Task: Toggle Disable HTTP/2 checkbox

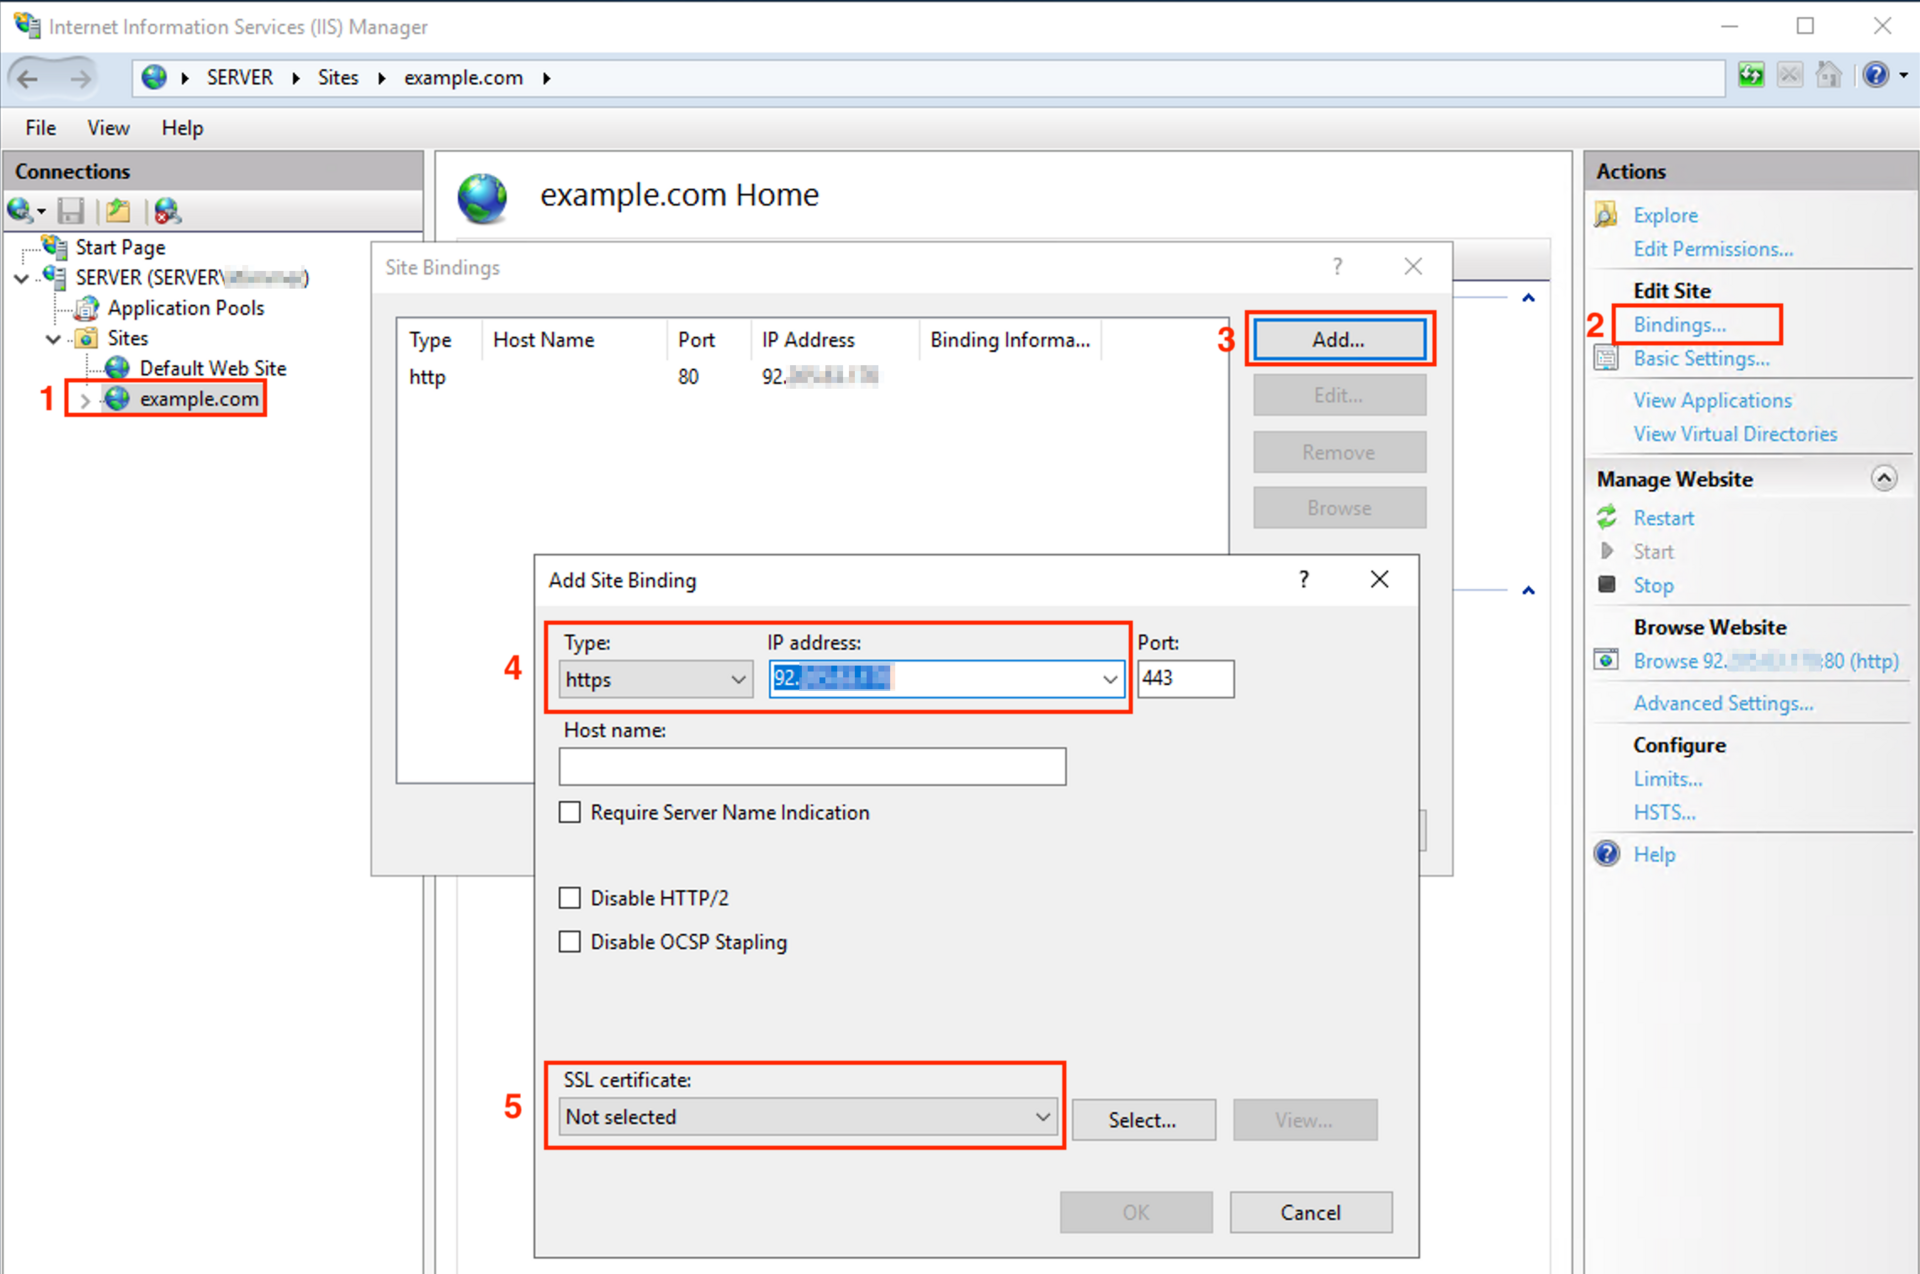Action: point(569,898)
